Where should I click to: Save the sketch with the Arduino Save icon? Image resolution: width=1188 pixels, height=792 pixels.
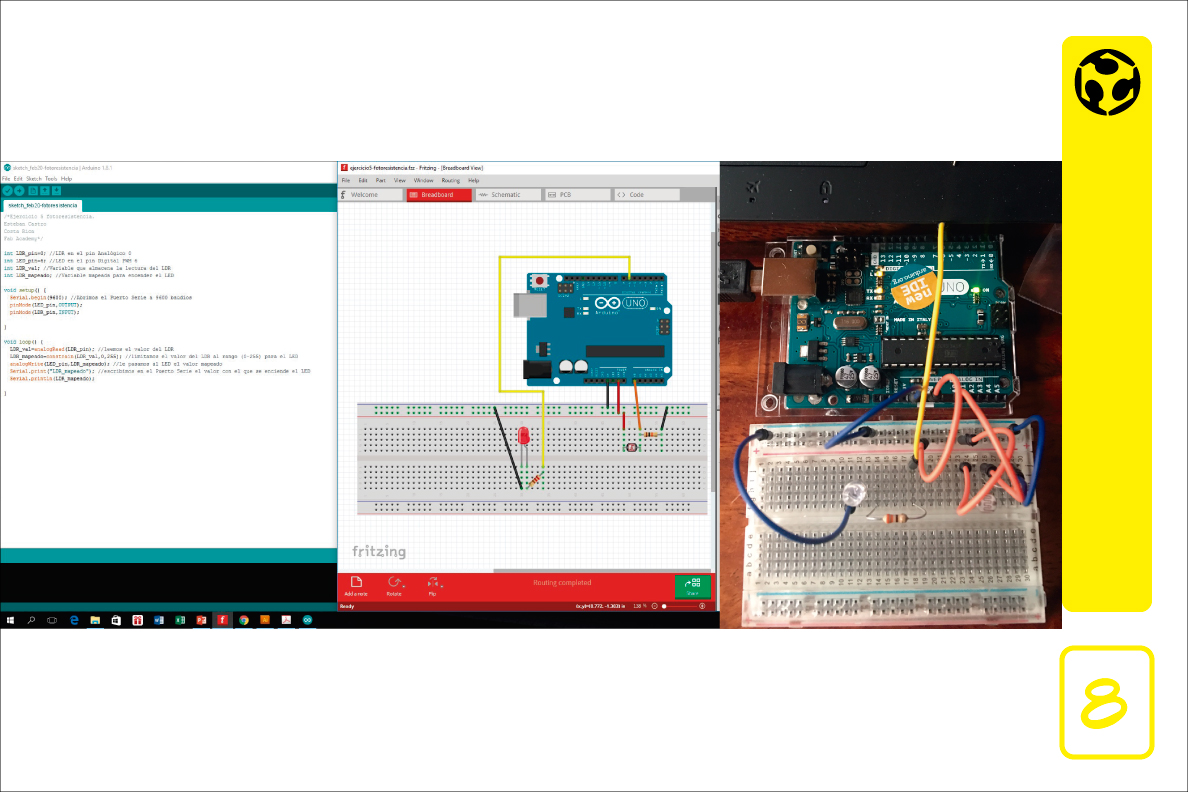pos(56,191)
